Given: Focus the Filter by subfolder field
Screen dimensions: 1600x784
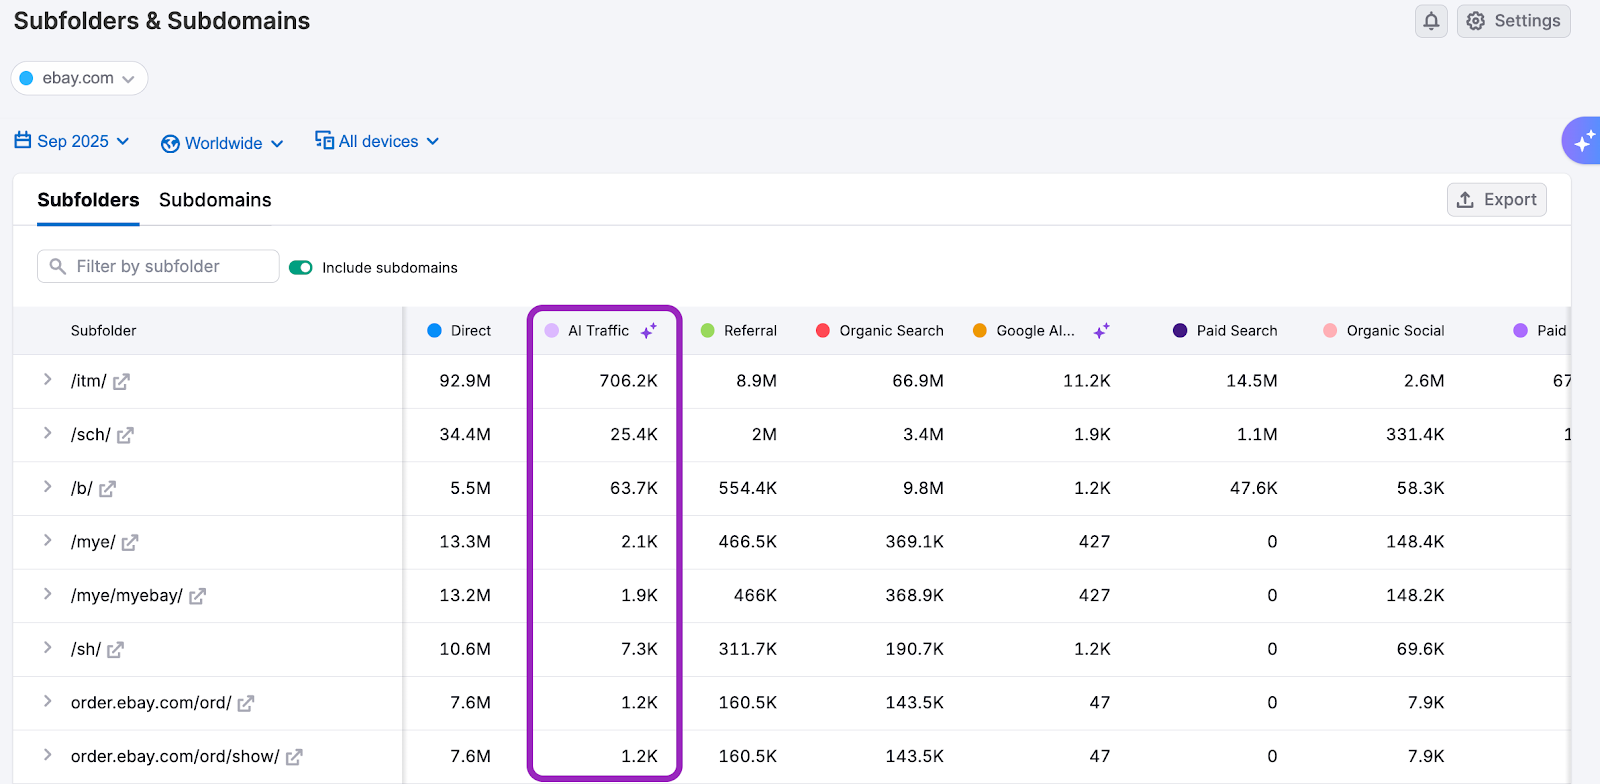Looking at the screenshot, I should (x=158, y=266).
